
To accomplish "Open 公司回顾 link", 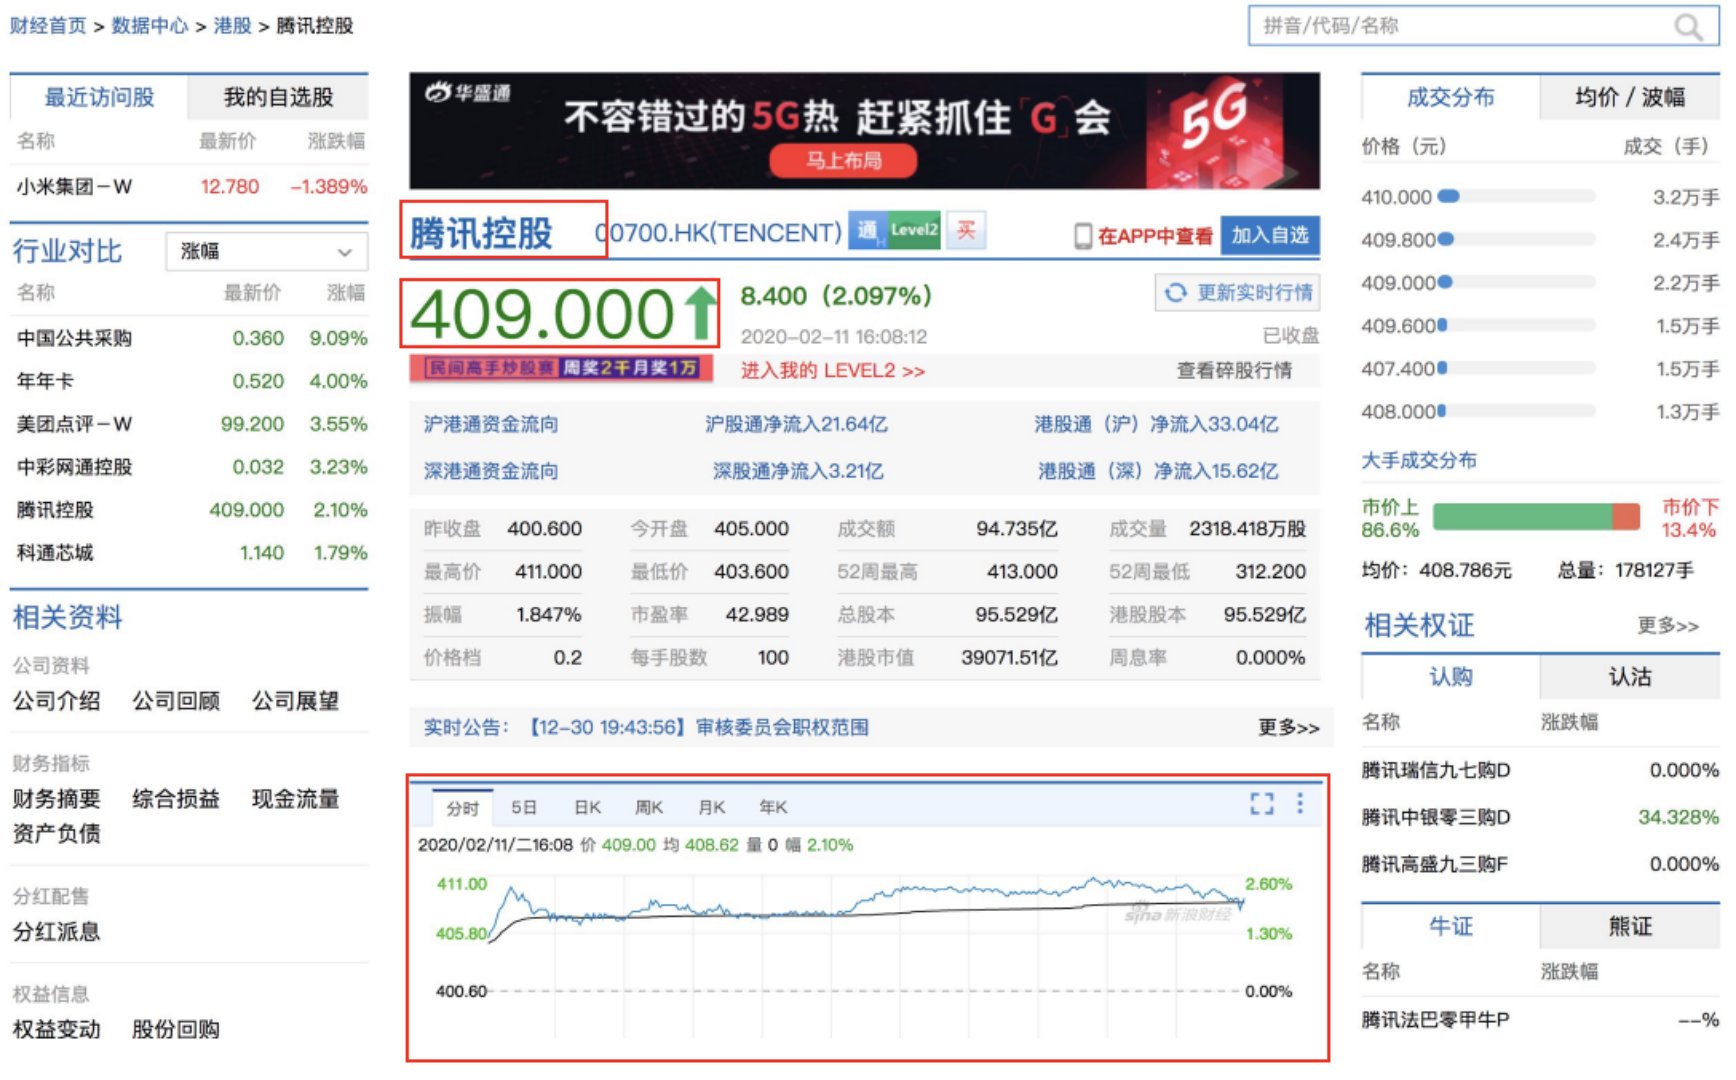I will [176, 701].
